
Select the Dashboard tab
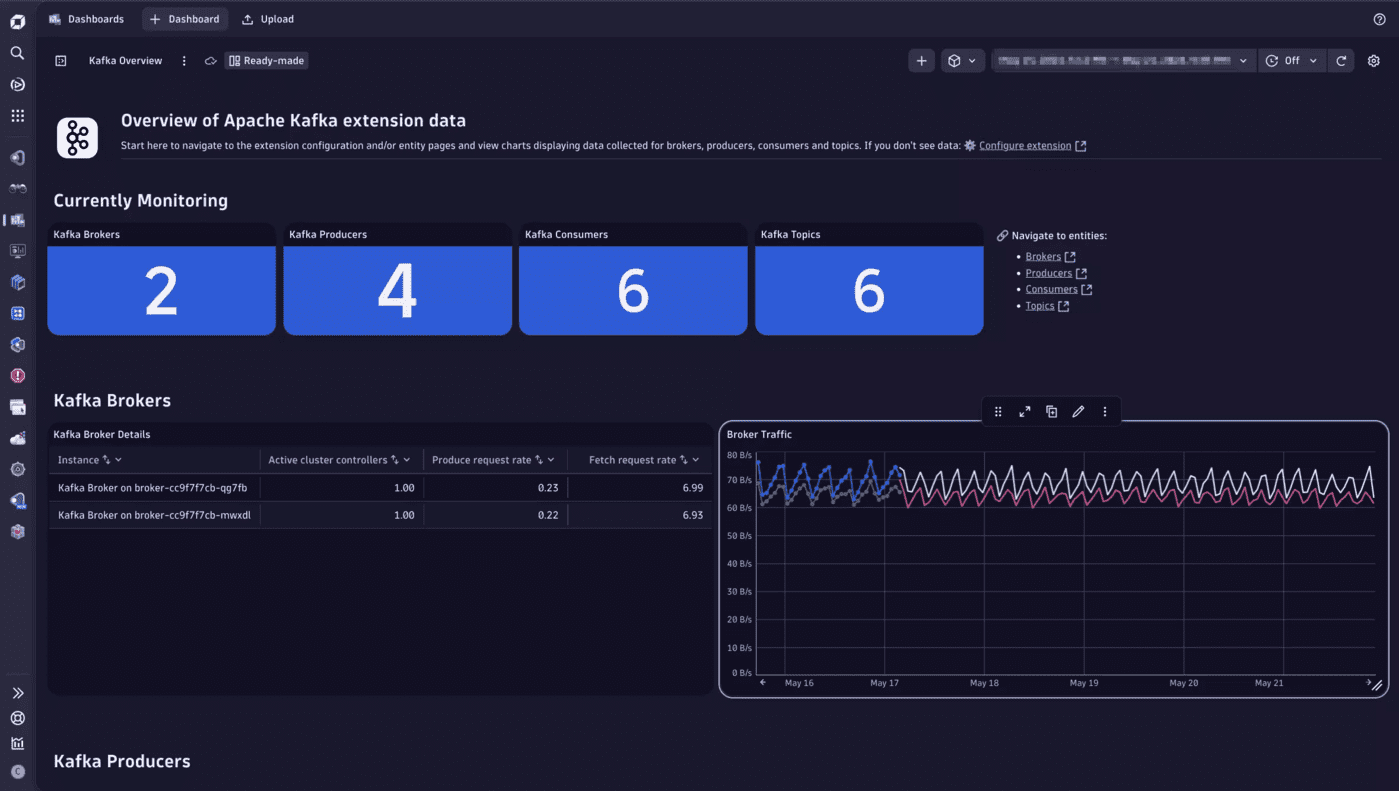[184, 18]
